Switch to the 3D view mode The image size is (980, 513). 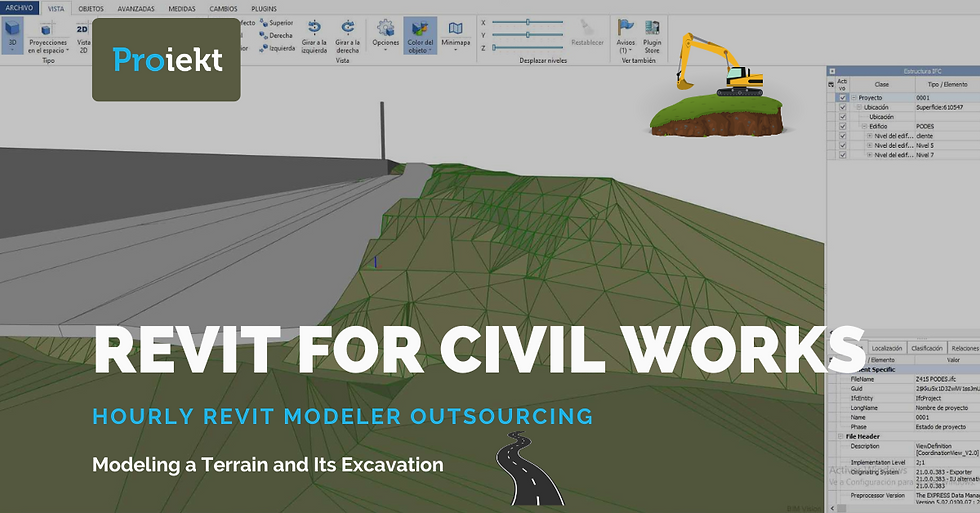coord(12,35)
